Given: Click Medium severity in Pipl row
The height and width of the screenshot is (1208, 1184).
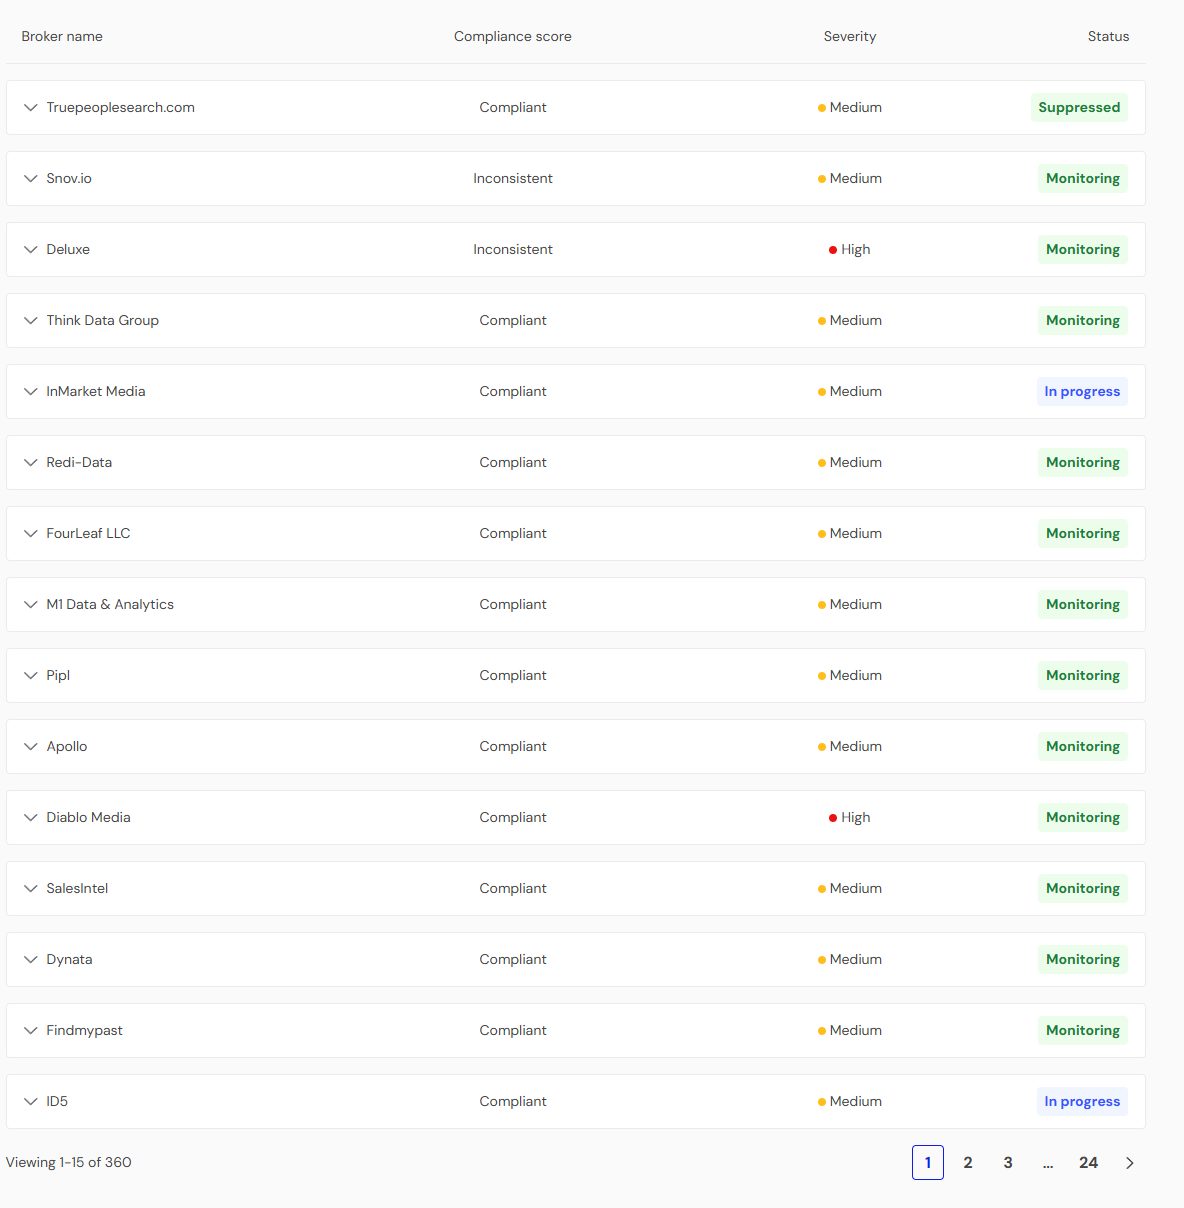Looking at the screenshot, I should (x=850, y=675).
